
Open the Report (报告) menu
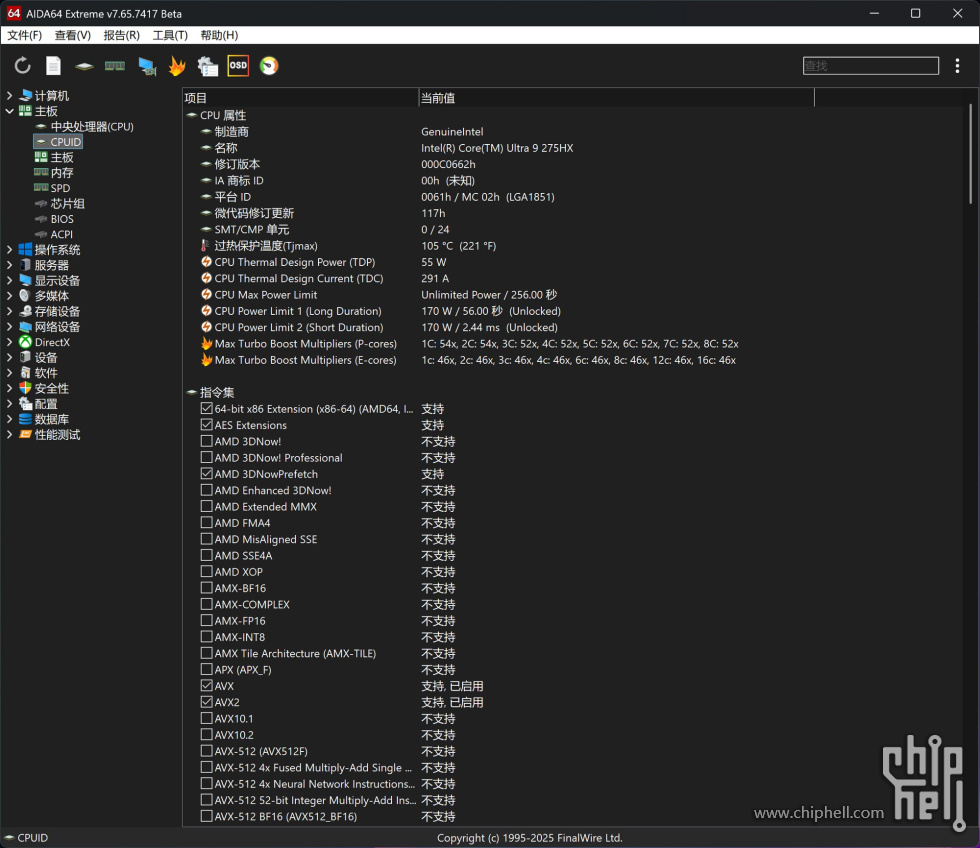coord(121,35)
